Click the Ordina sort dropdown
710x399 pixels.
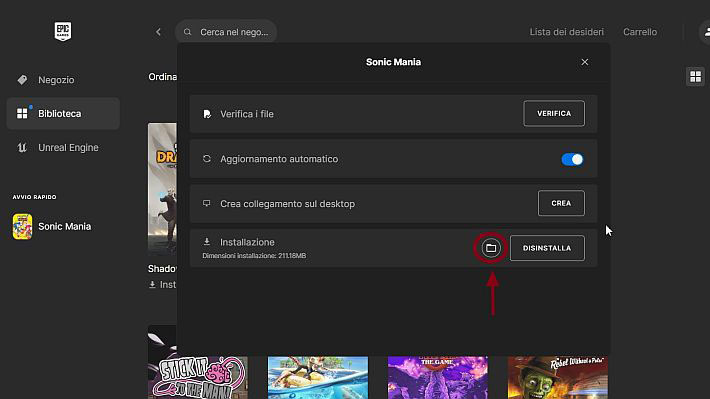pos(163,77)
